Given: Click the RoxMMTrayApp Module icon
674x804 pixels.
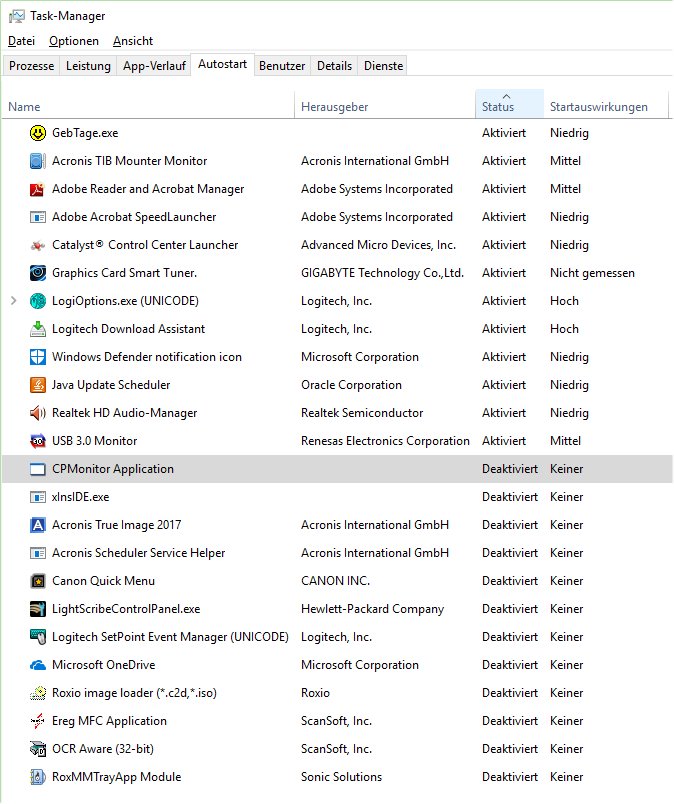Looking at the screenshot, I should [37, 777].
